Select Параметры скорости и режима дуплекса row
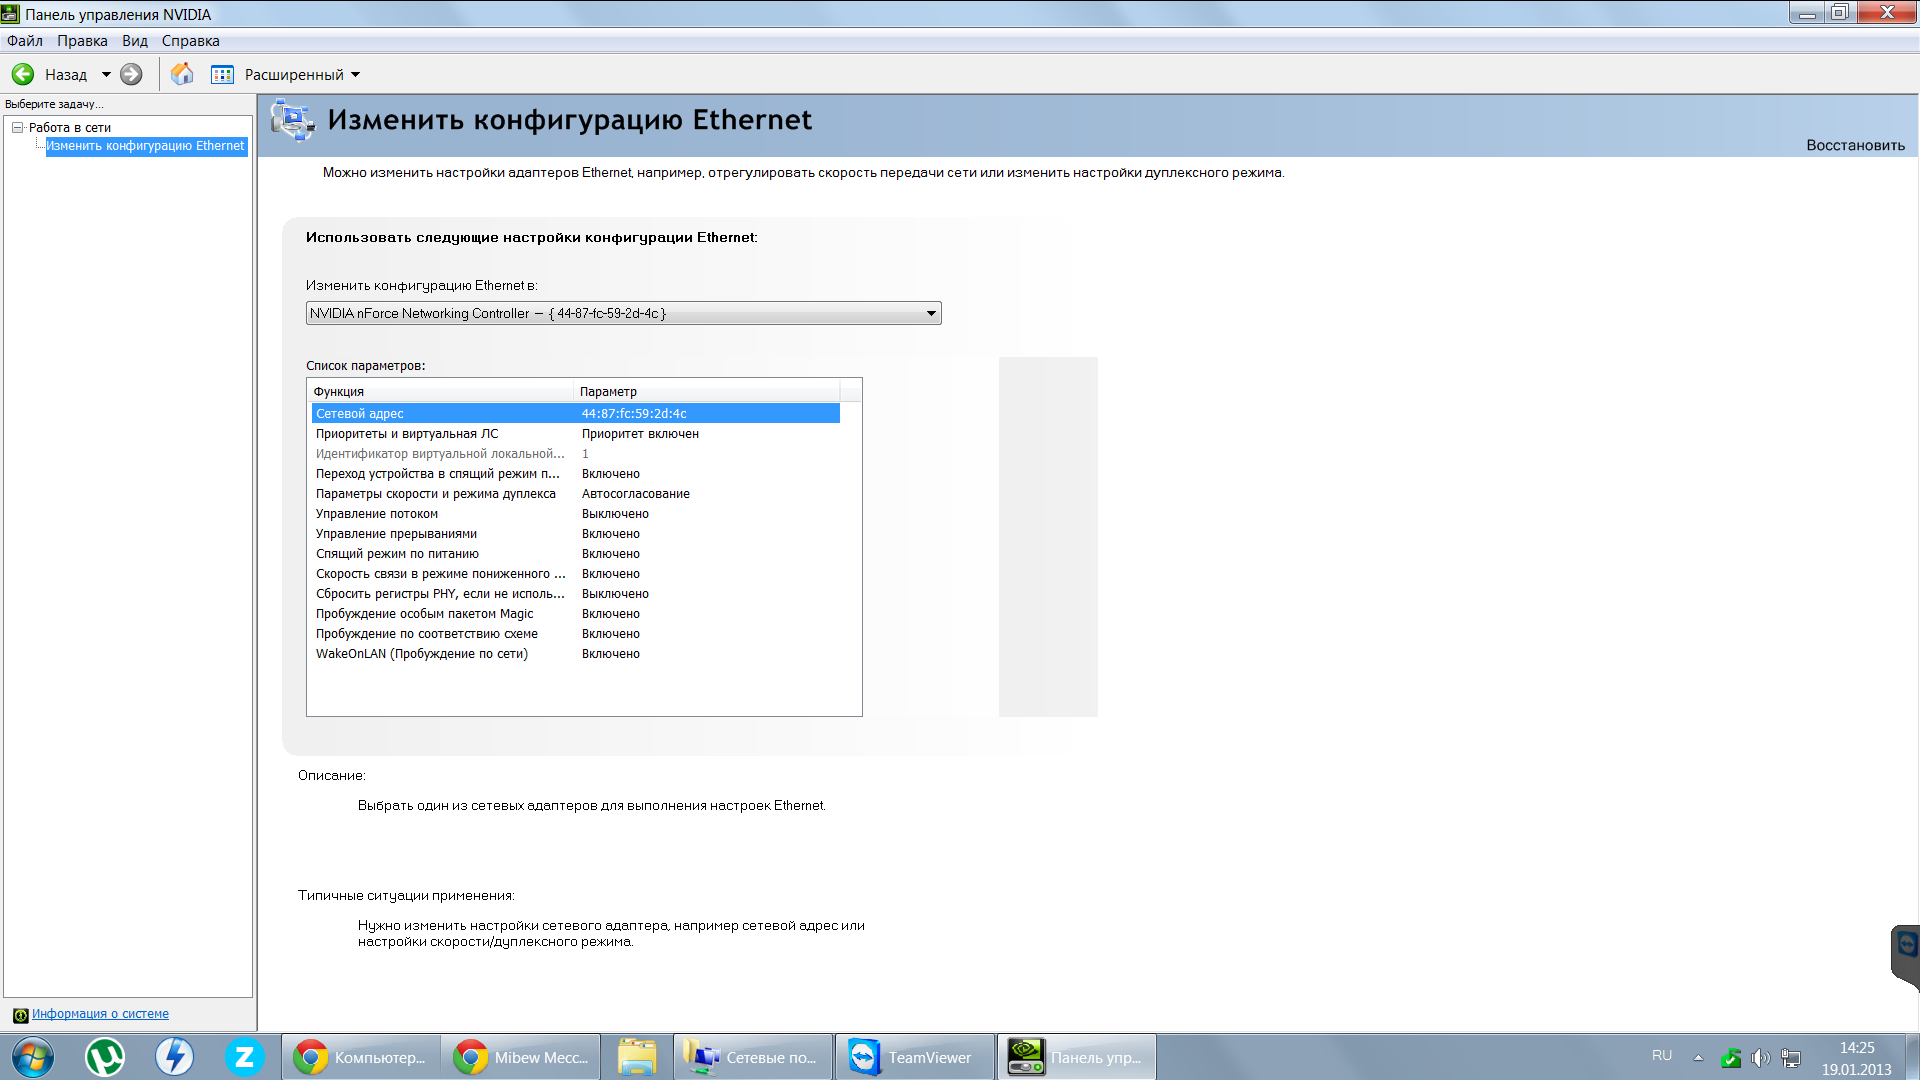1920x1080 pixels. pos(575,493)
